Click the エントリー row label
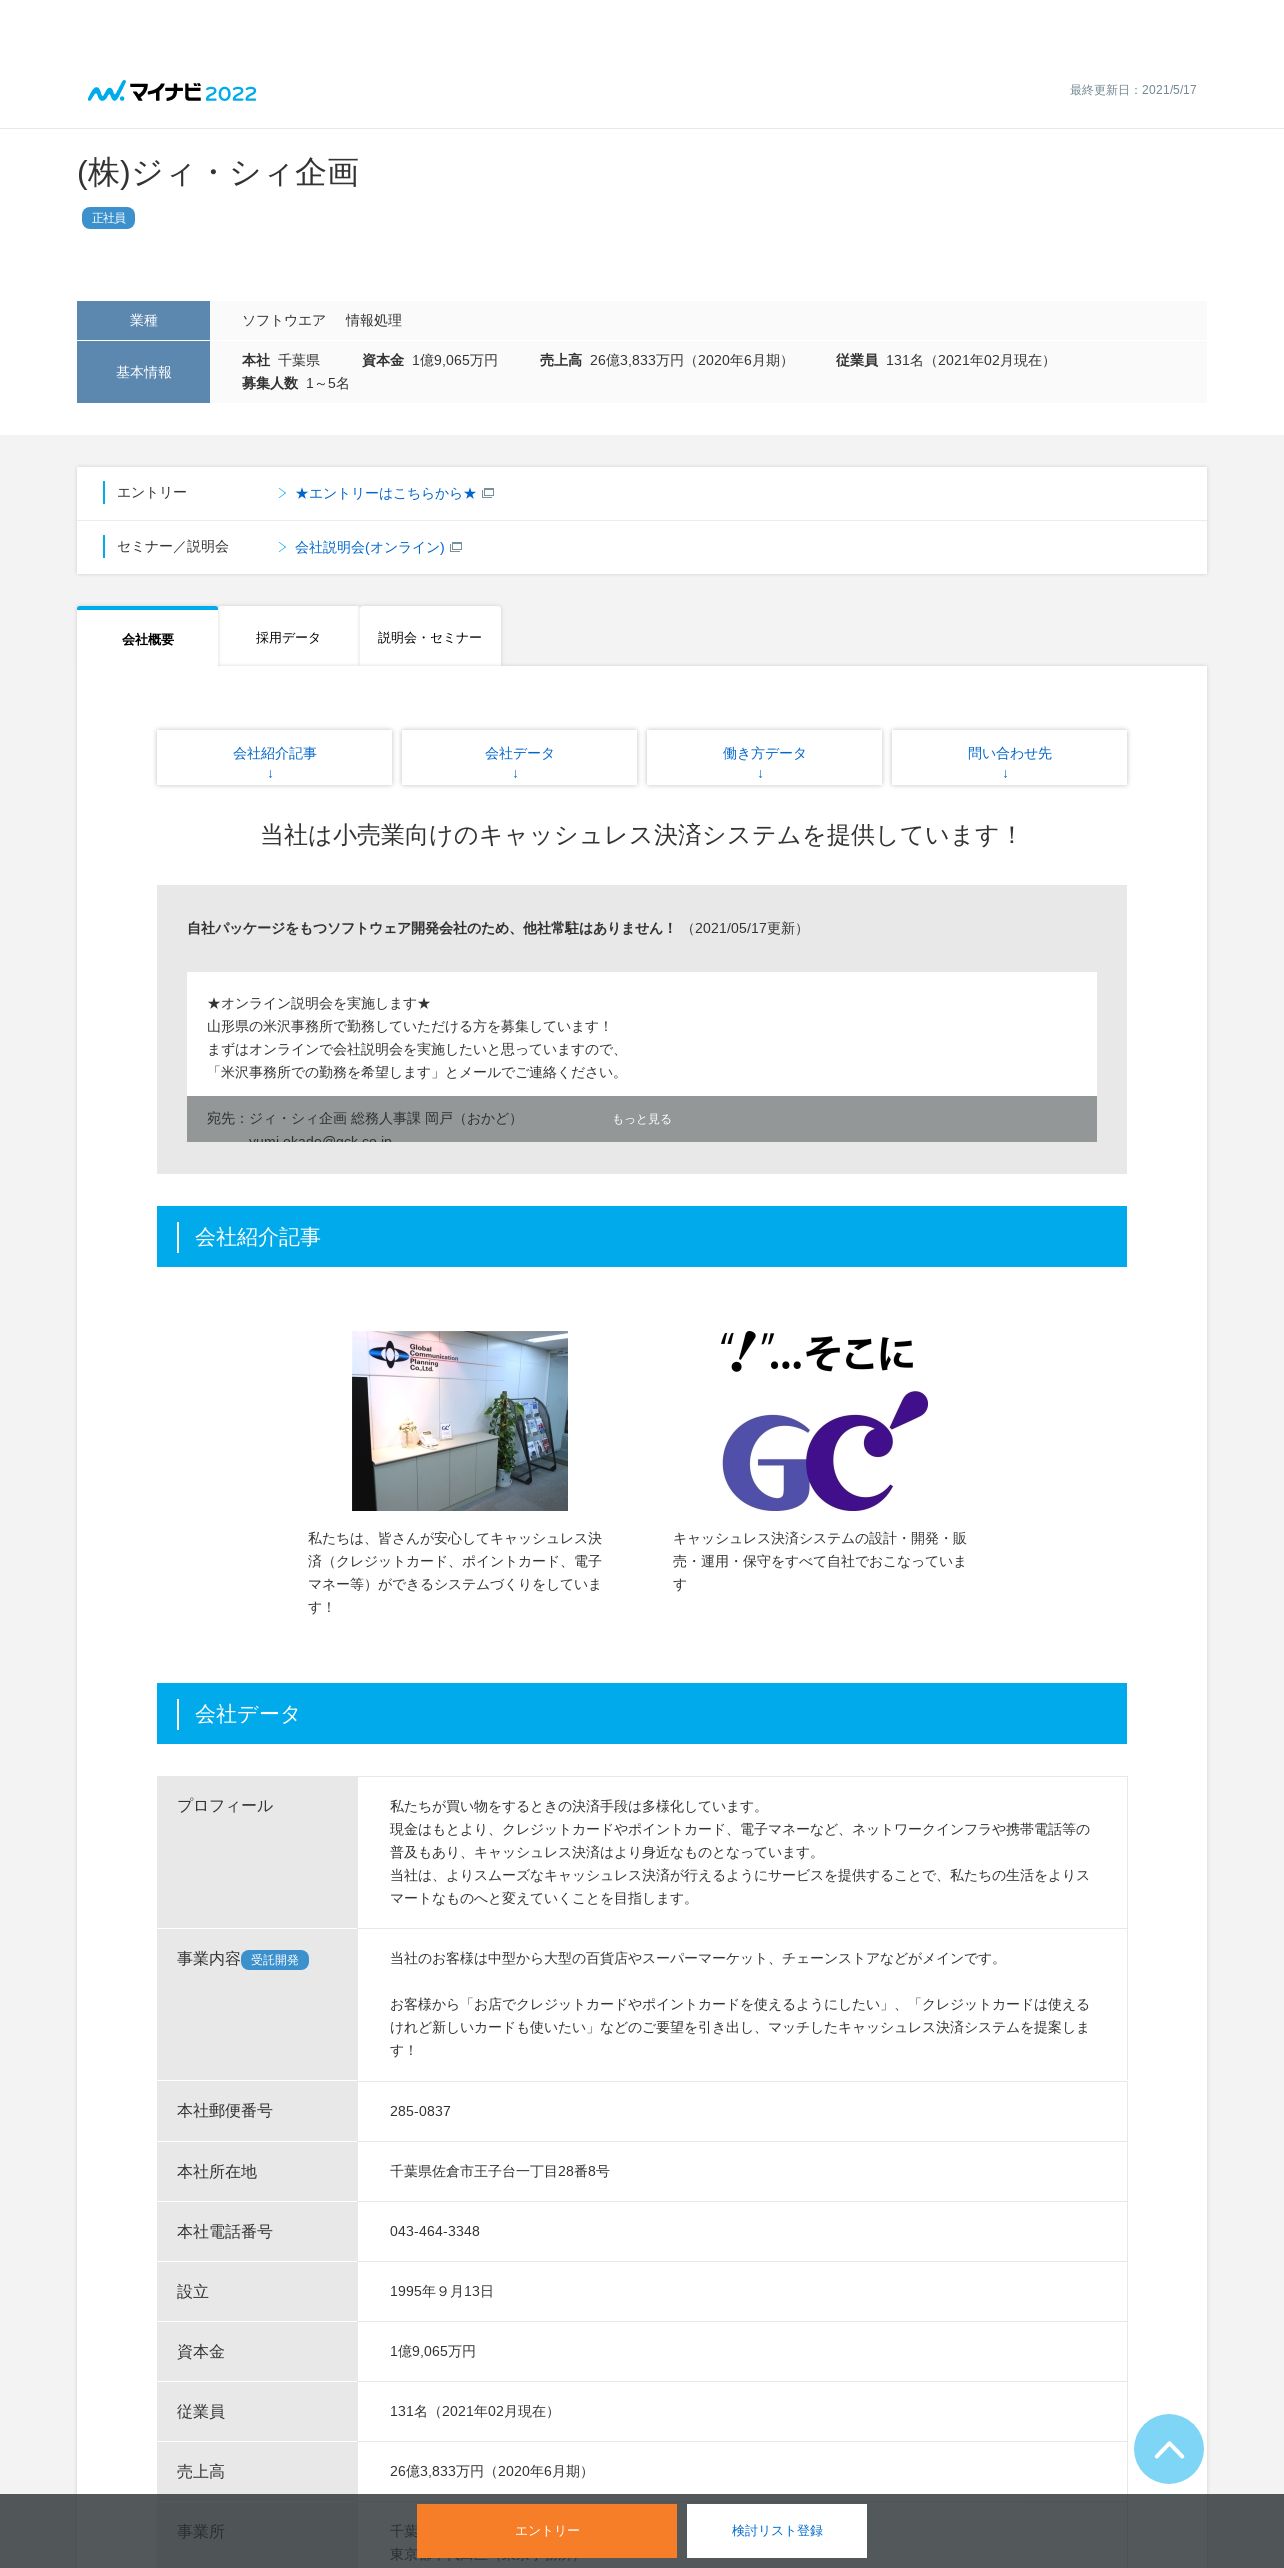The height and width of the screenshot is (2568, 1284). pos(152,493)
